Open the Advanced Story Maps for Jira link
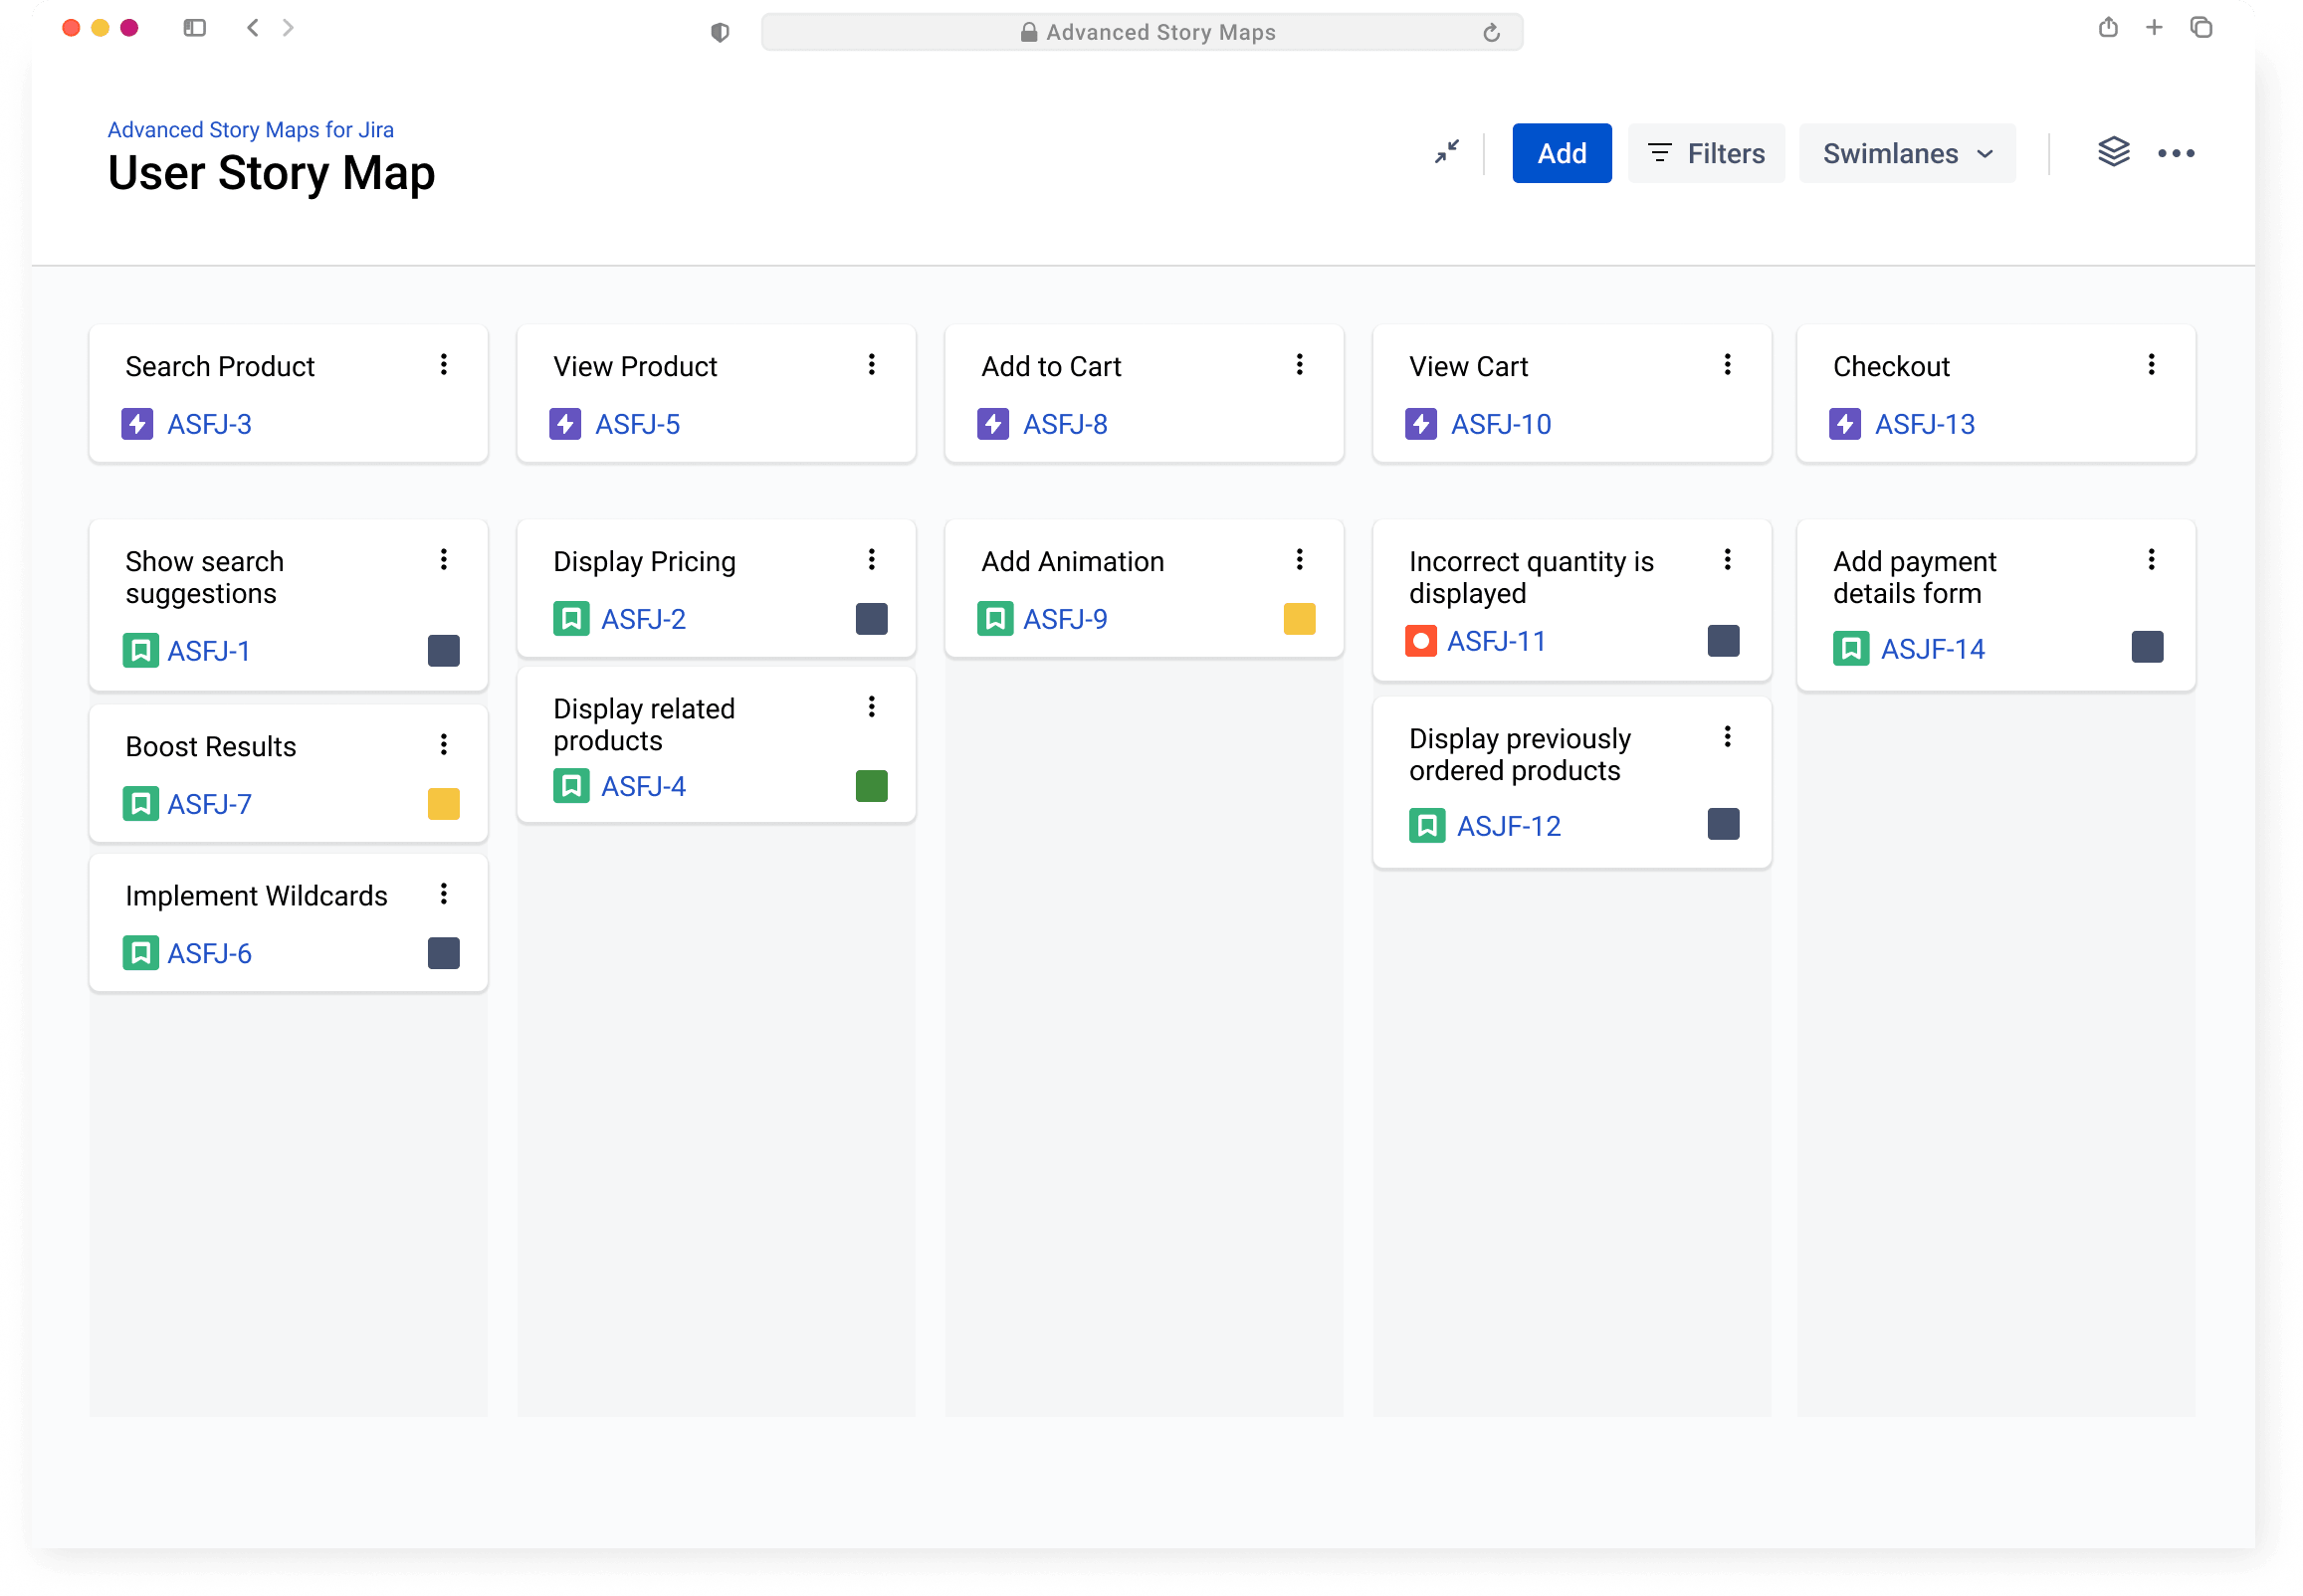The image size is (2303, 1596). (x=250, y=130)
